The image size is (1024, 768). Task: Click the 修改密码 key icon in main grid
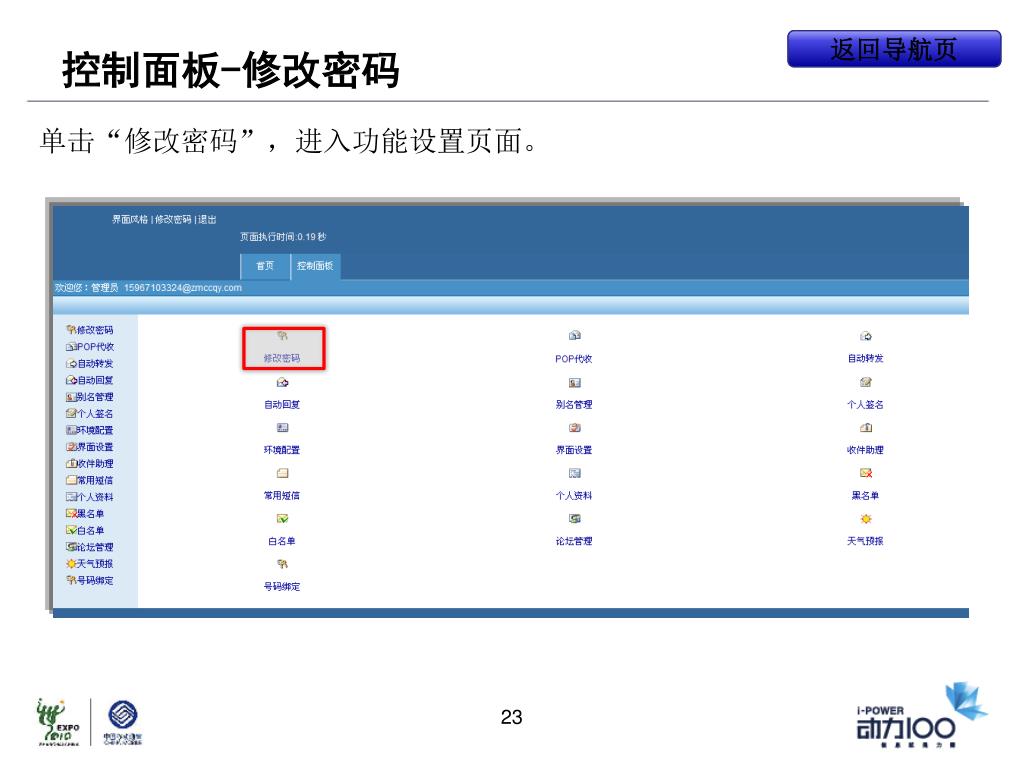click(x=282, y=337)
